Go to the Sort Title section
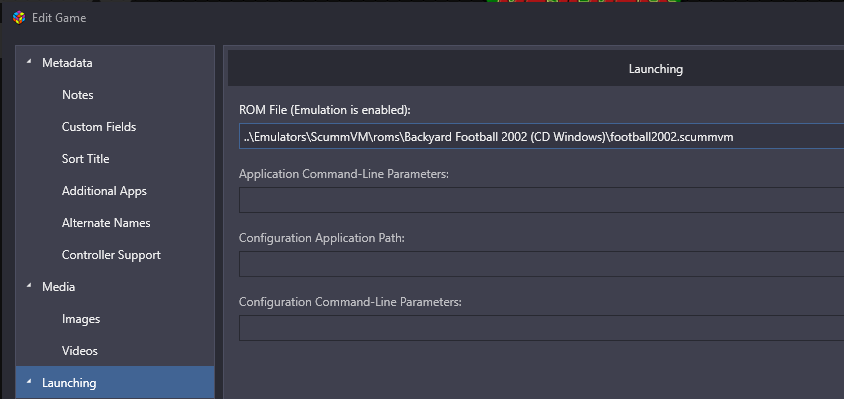Viewport: 844px width, 399px height. tap(86, 159)
